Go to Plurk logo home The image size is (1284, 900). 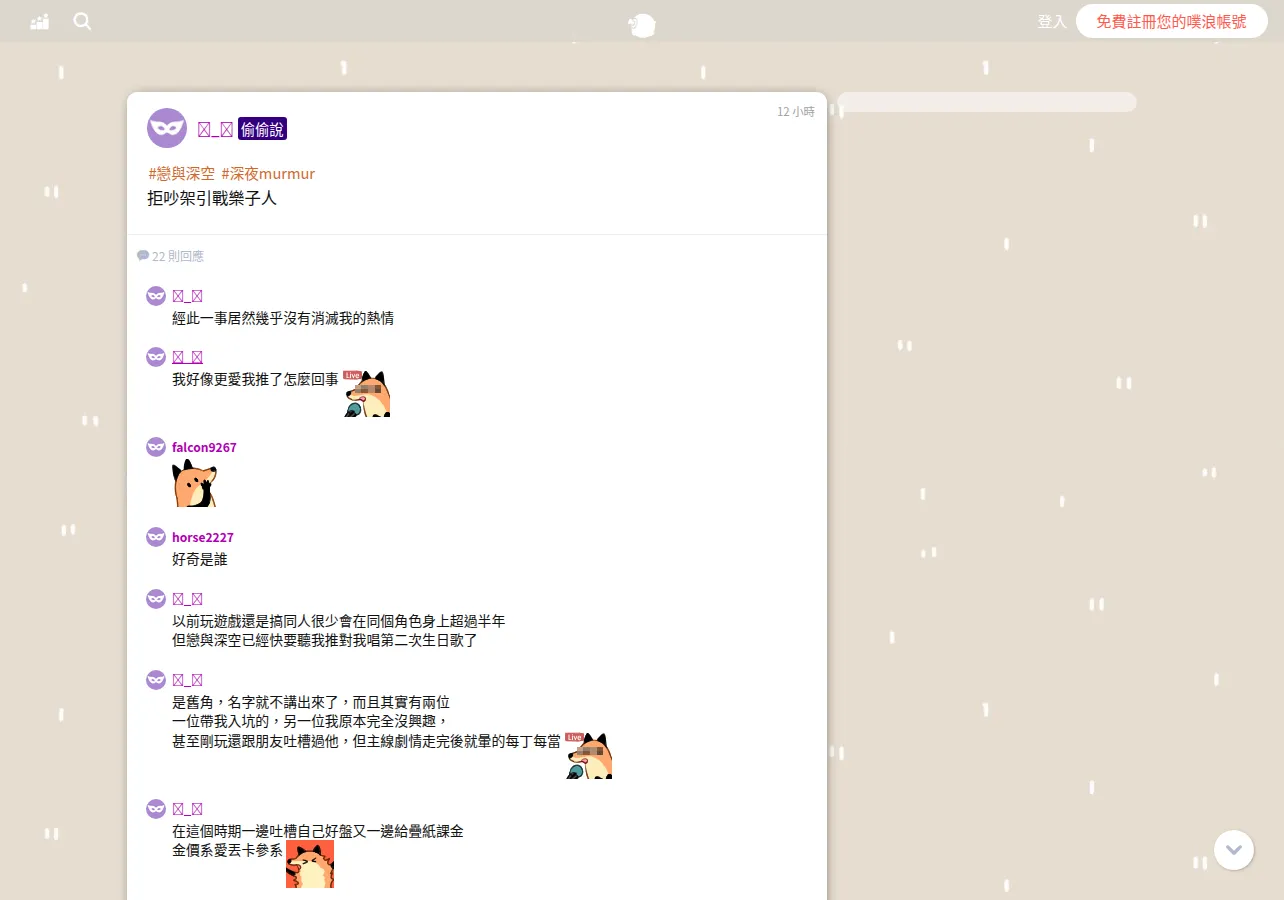click(642, 24)
